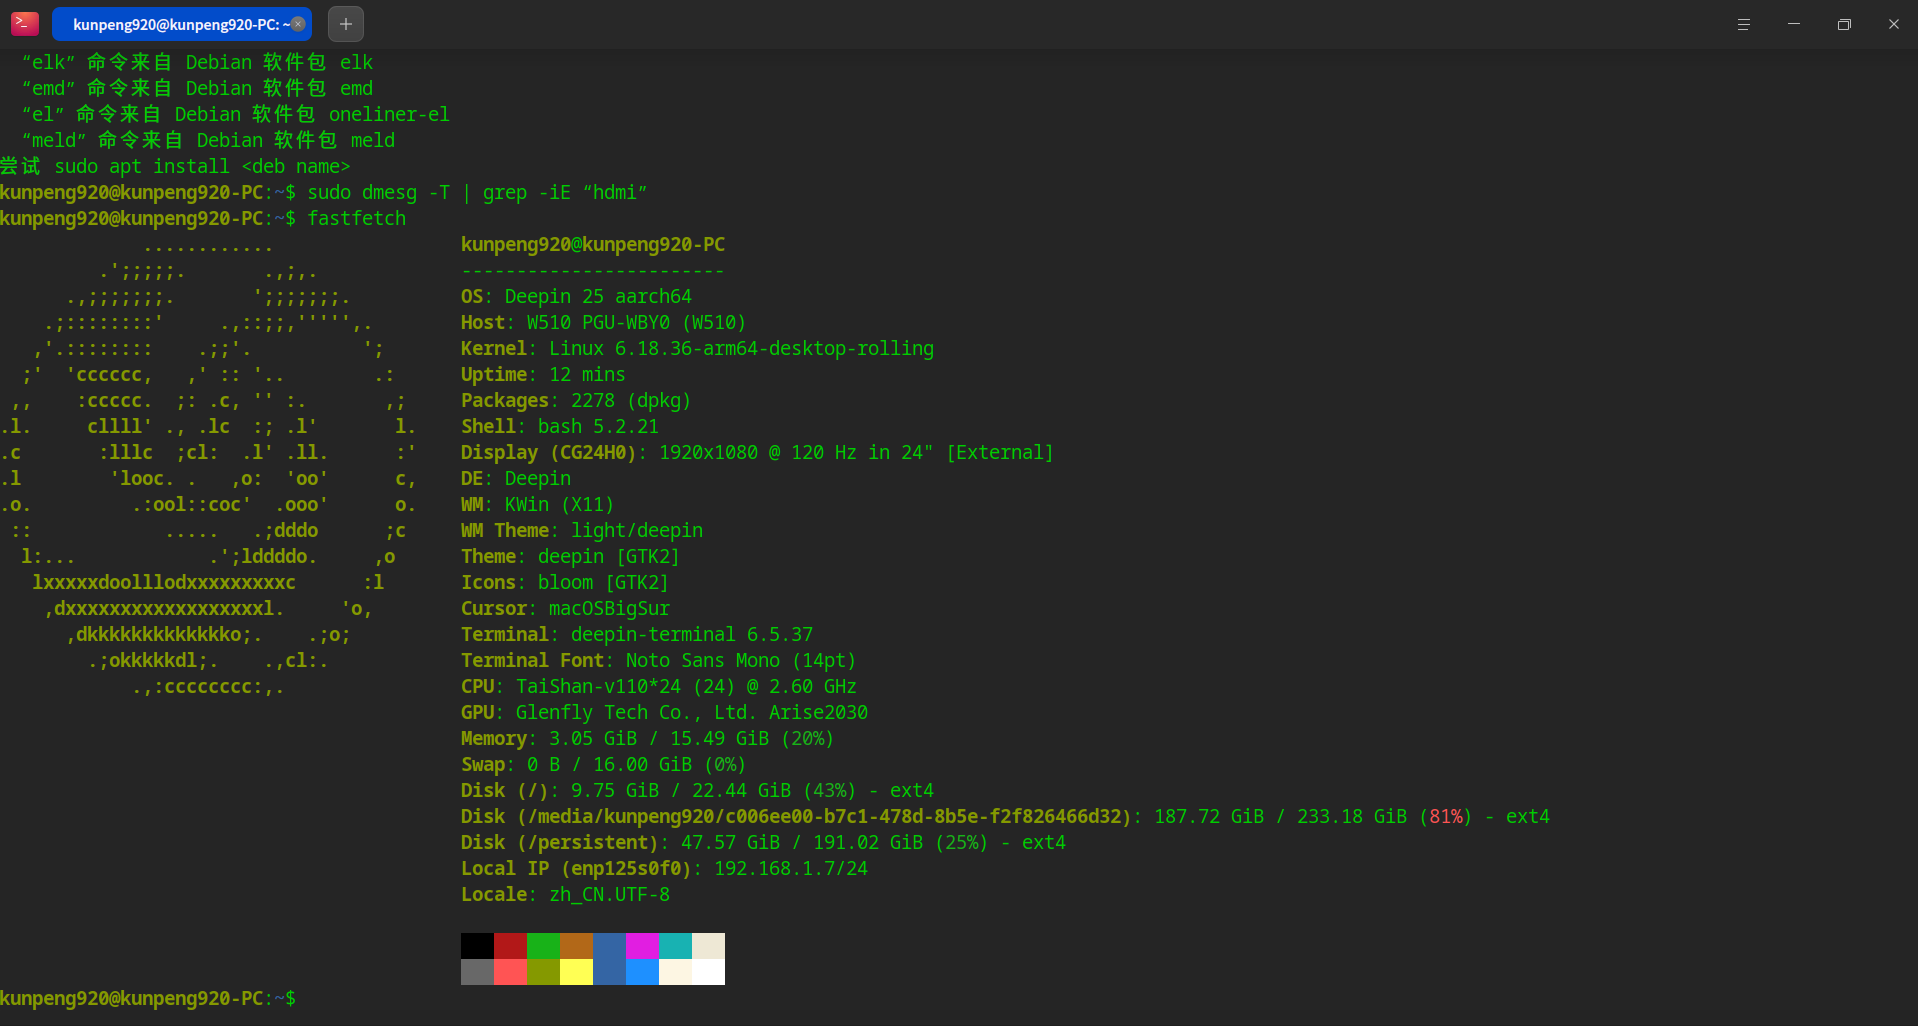Click the red '81%' disk usage value

[1446, 816]
